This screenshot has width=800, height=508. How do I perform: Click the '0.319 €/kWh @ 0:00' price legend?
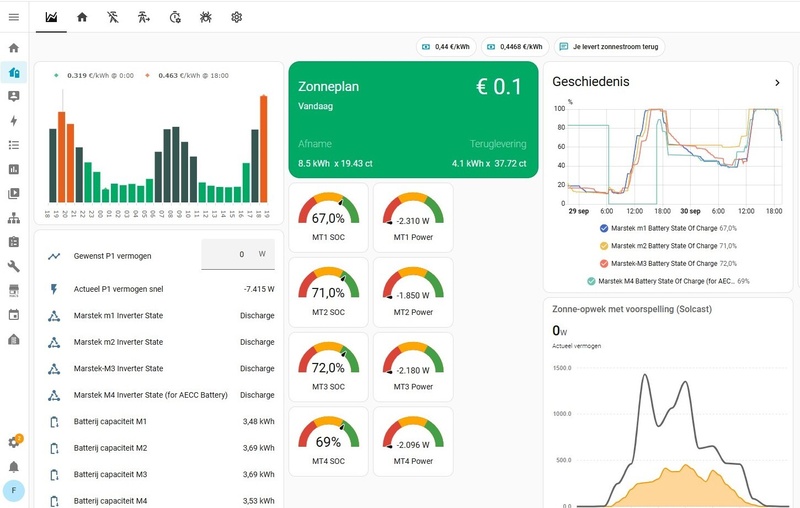(x=95, y=75)
